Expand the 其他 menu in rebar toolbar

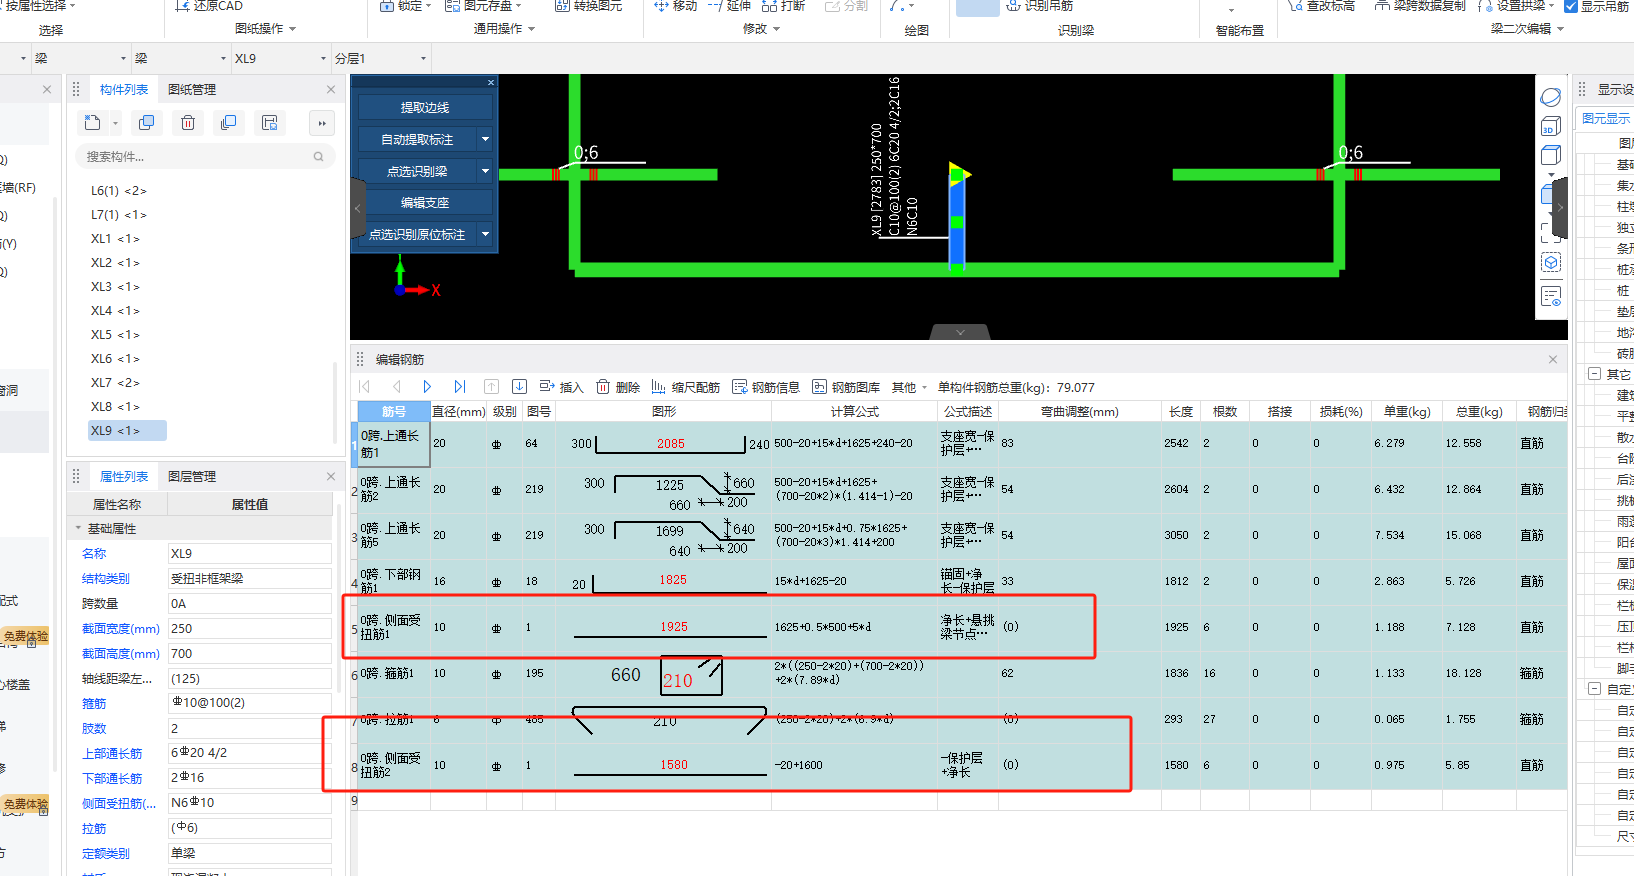point(910,387)
